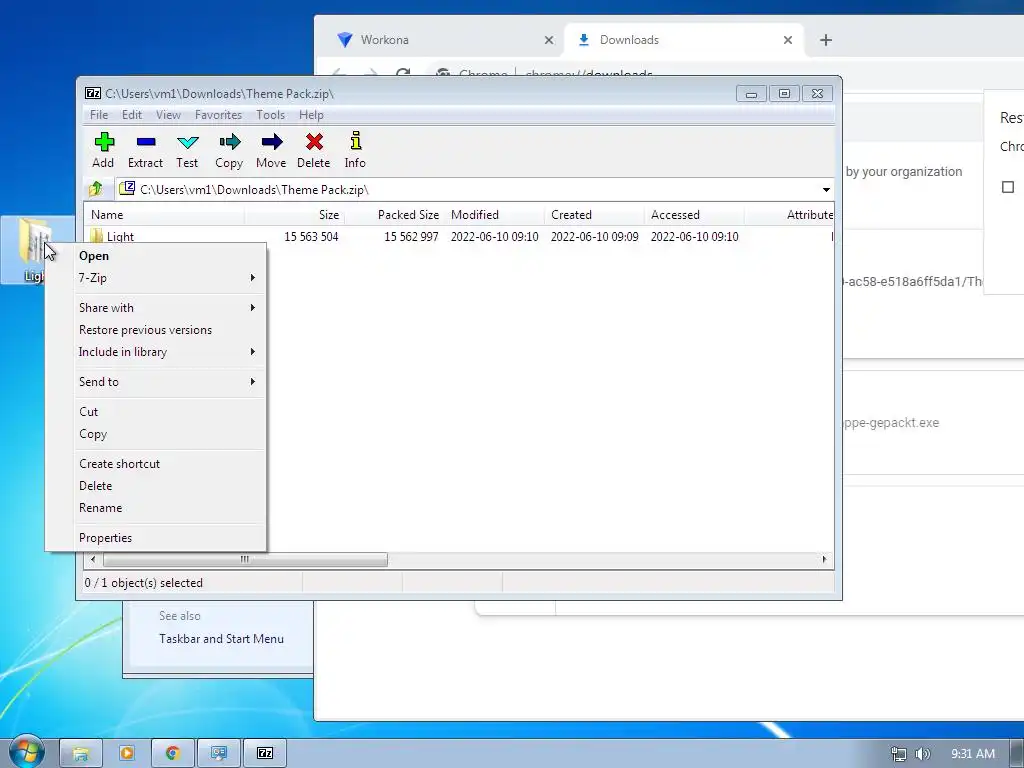Viewport: 1024px width, 768px height.
Task: Sort by the Size column header
Action: point(294,215)
